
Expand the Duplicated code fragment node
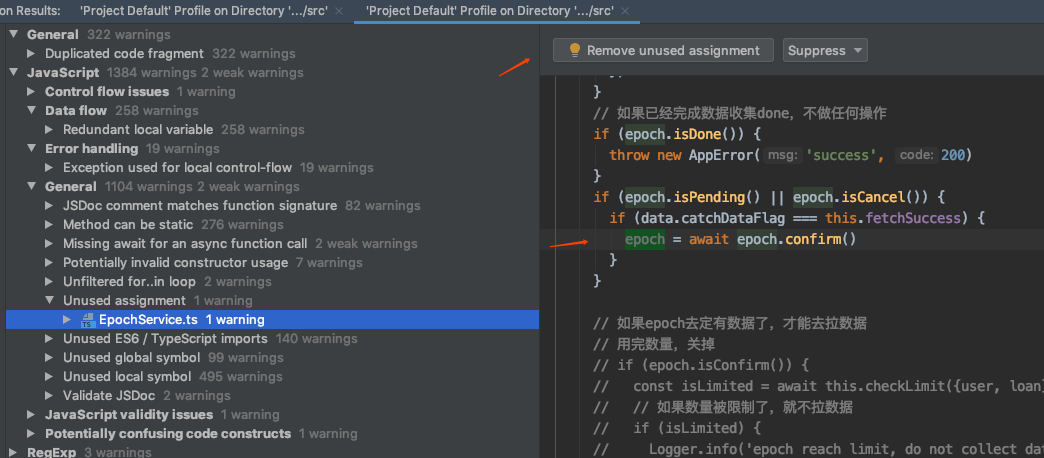[32, 53]
